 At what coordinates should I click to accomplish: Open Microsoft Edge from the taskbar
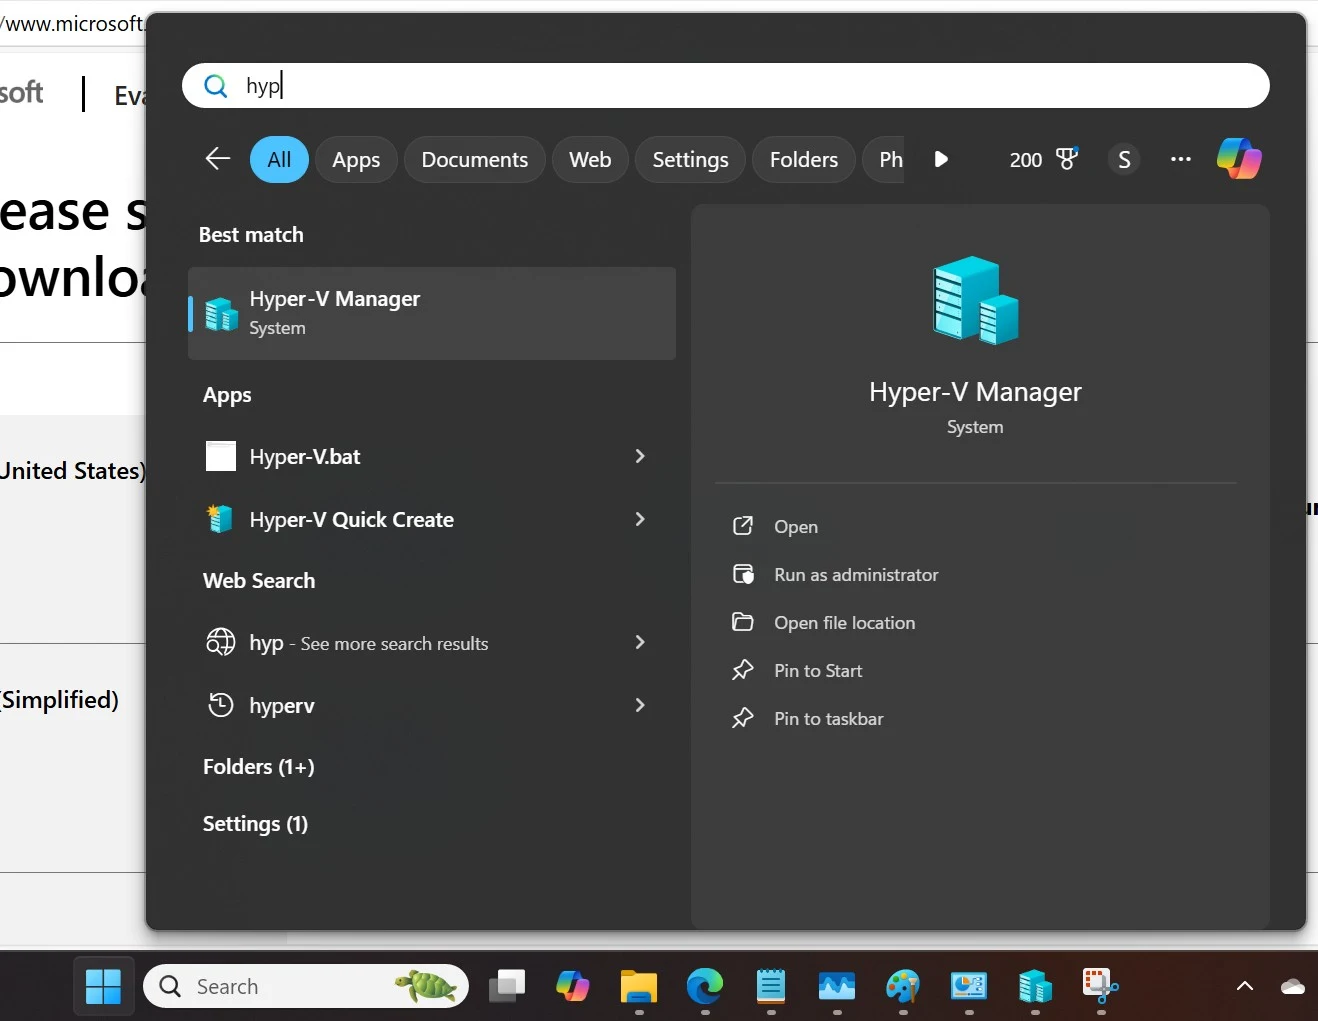click(x=705, y=987)
